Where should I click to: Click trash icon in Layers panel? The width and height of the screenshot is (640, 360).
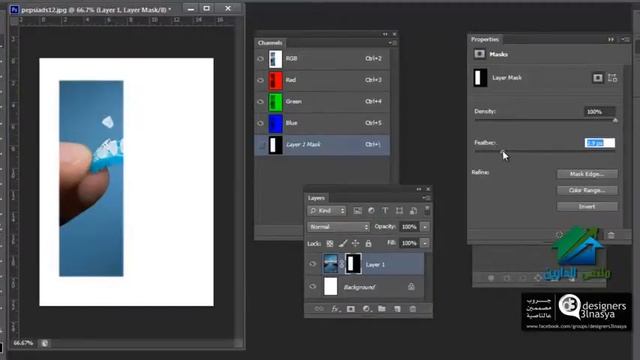click(413, 309)
